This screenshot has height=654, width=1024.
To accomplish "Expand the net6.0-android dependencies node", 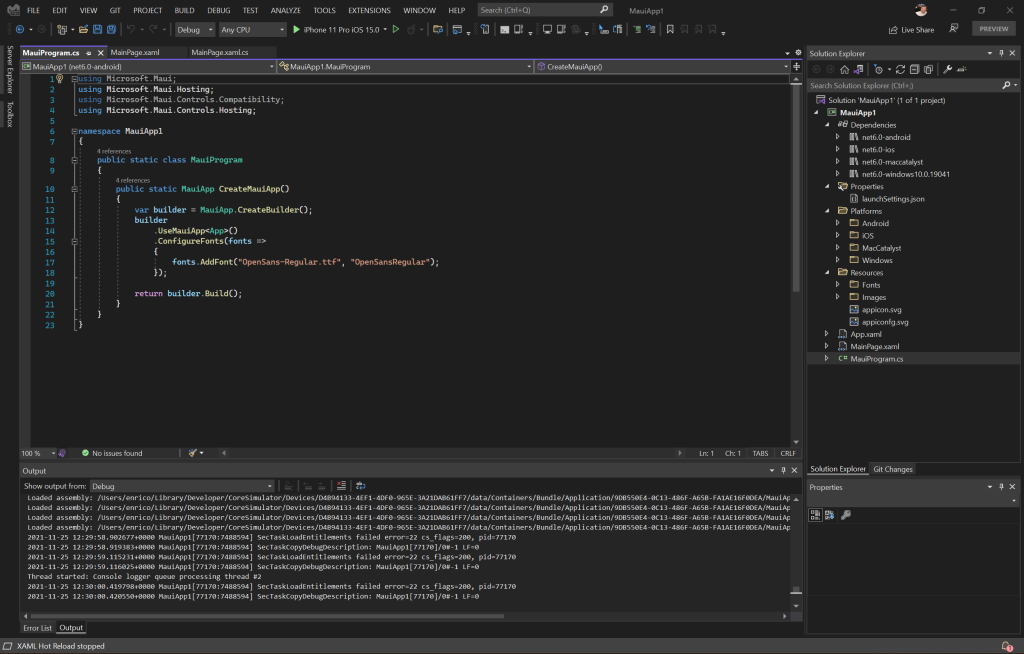I will click(x=837, y=136).
